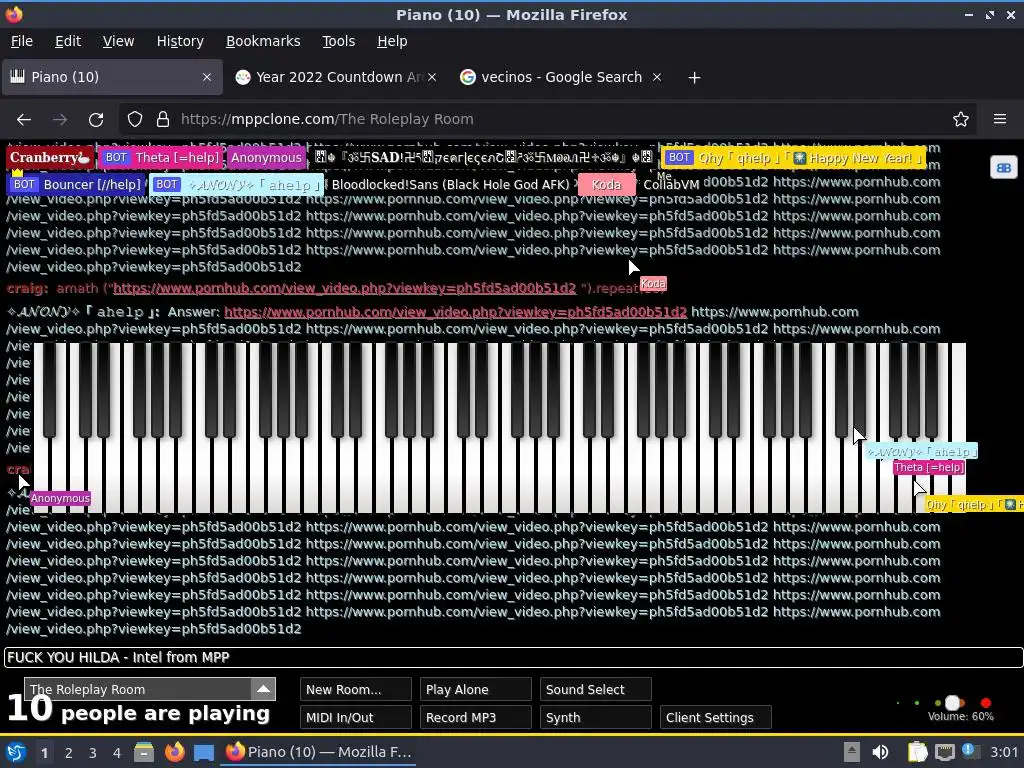The image size is (1024, 768).
Task: Open the Edit menu
Action: click(68, 41)
